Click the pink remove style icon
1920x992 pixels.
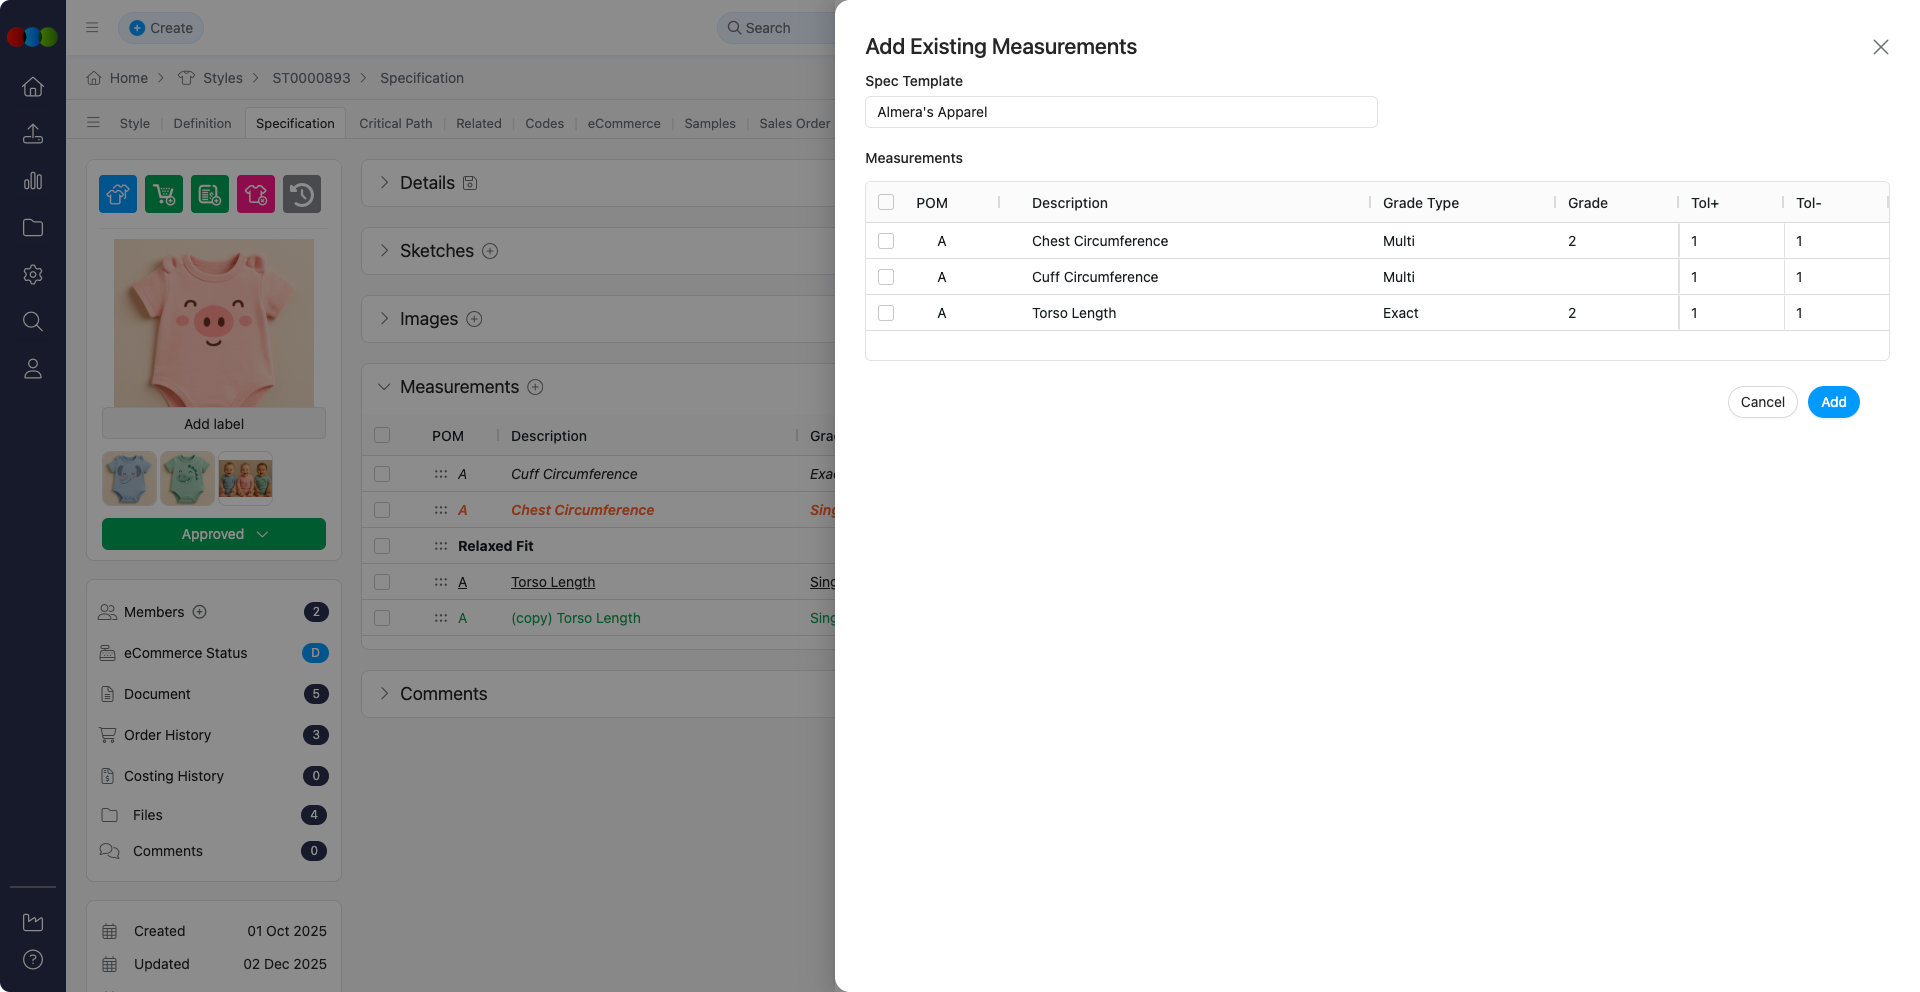(x=255, y=193)
